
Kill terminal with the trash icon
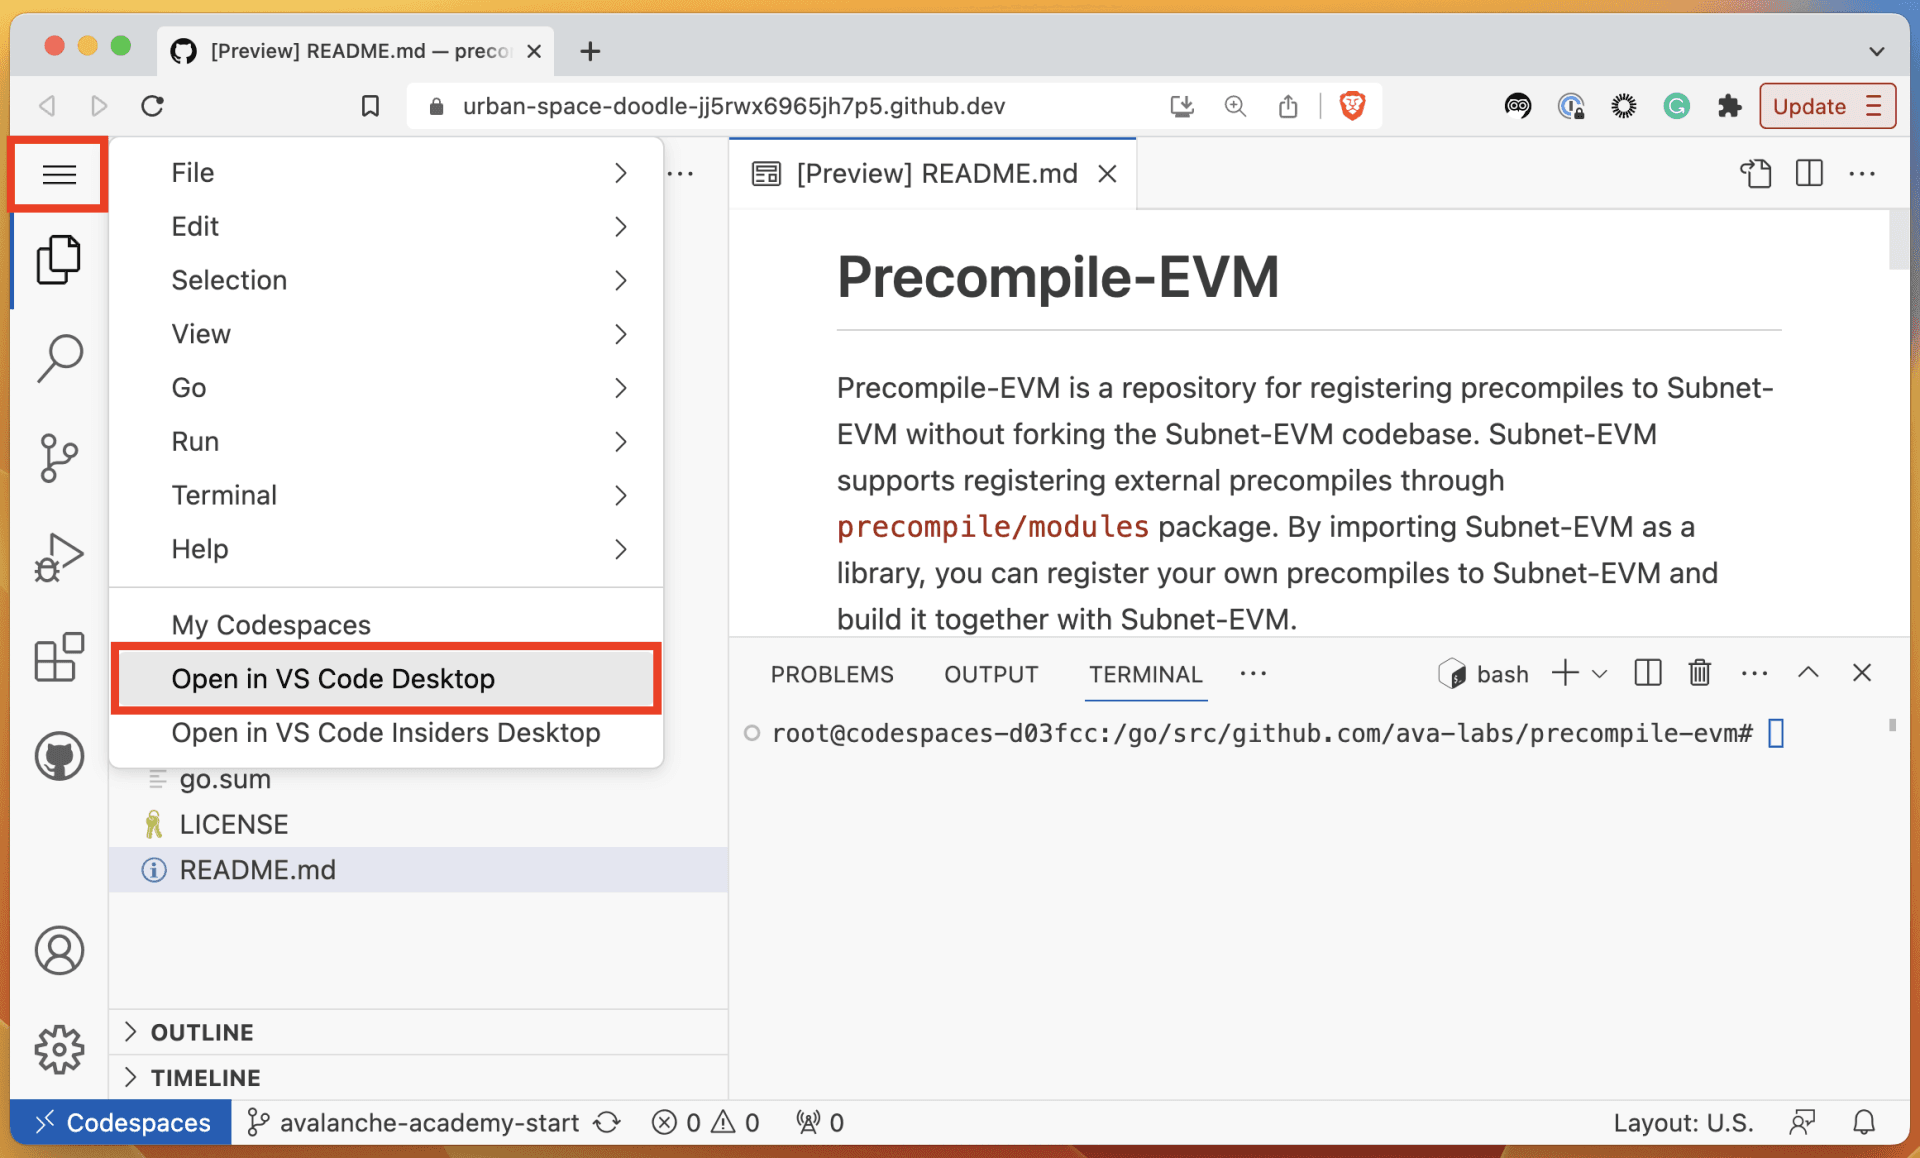[x=1699, y=673]
